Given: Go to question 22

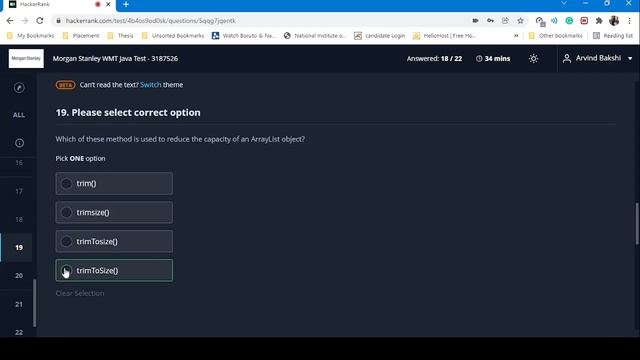Looking at the screenshot, I should coord(19,332).
